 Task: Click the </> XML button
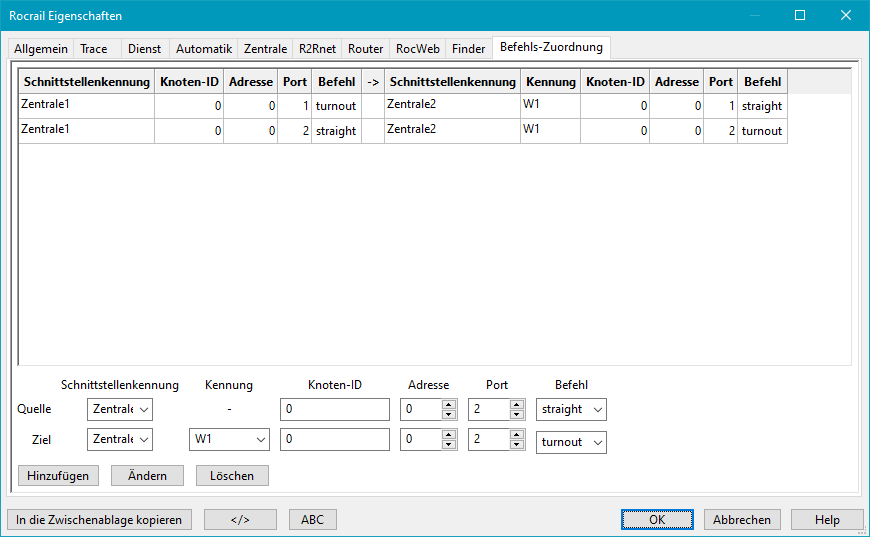tap(240, 519)
